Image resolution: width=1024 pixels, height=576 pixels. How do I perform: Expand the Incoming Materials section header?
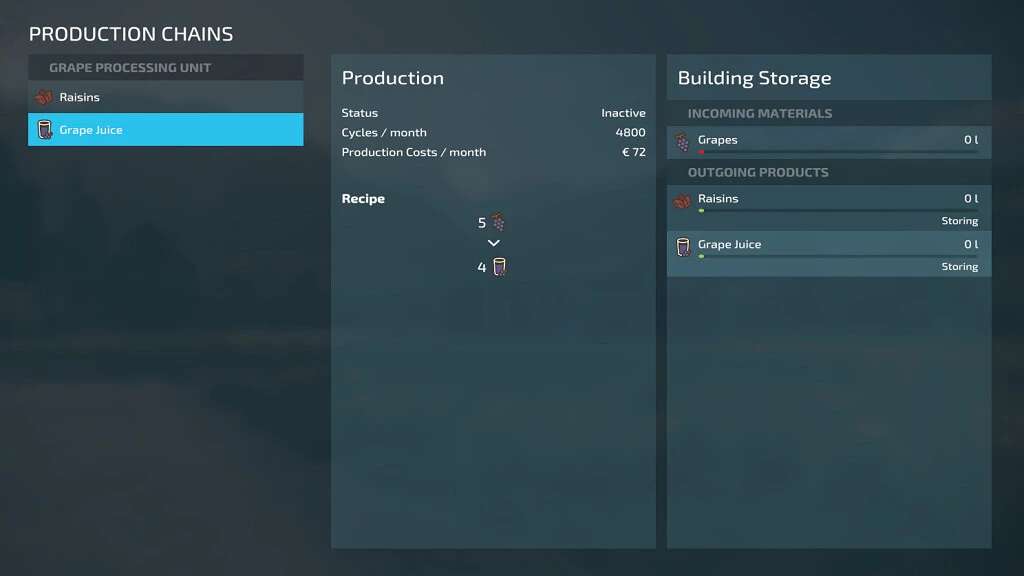click(x=759, y=114)
